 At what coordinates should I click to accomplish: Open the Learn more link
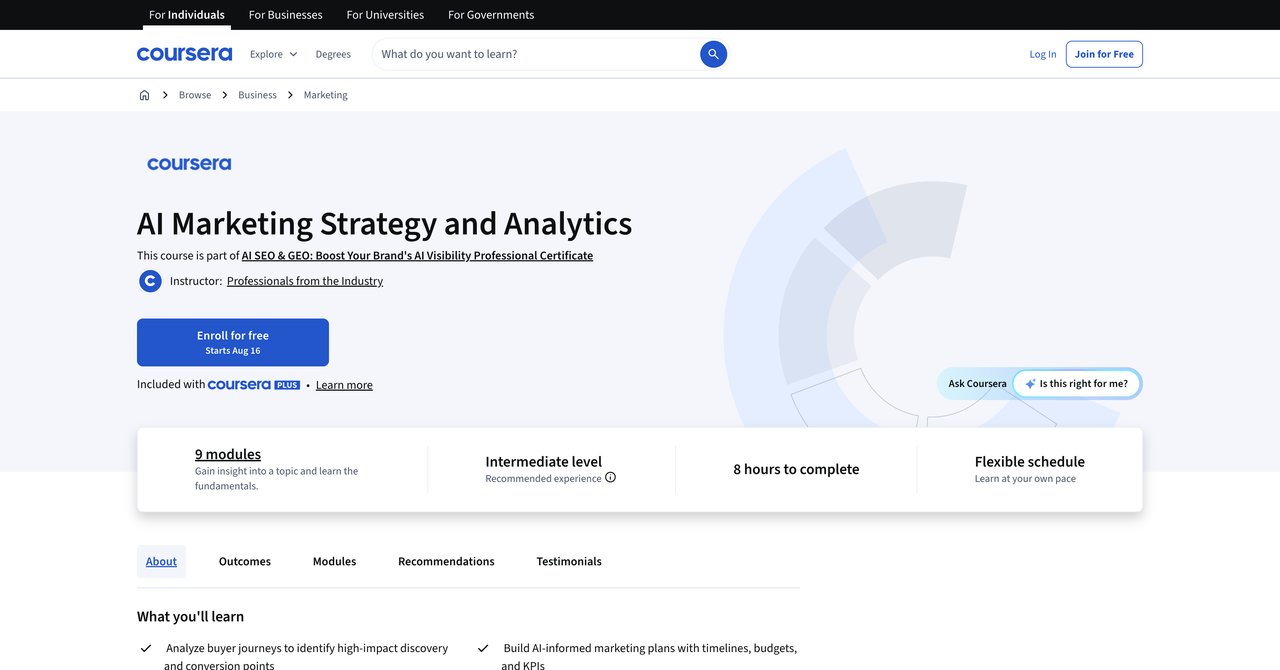pyautogui.click(x=344, y=385)
